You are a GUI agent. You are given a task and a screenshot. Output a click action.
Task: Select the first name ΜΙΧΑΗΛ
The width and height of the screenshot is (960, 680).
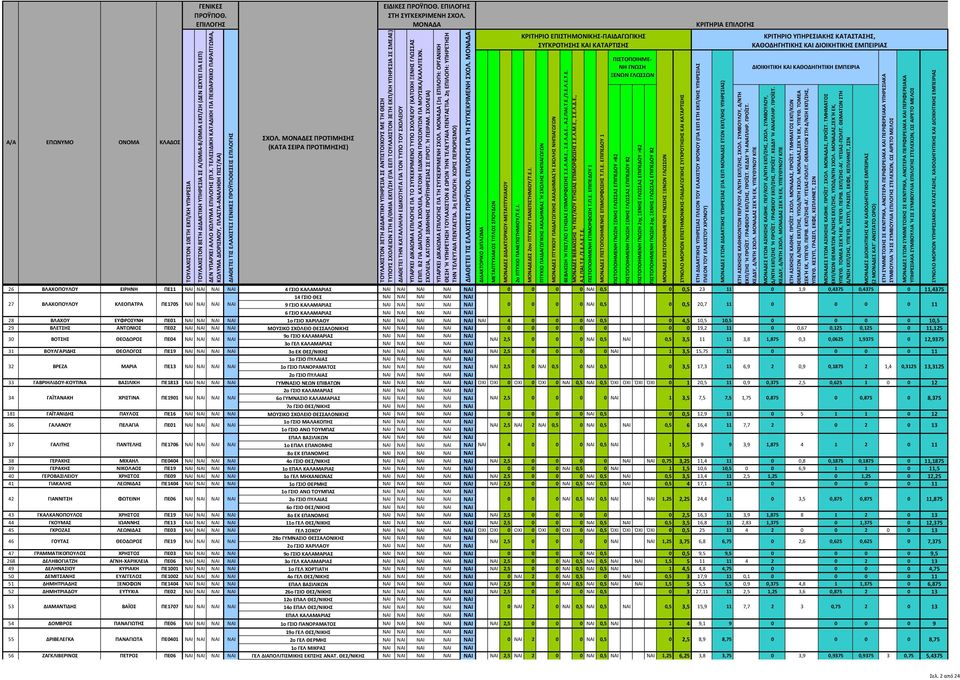point(129,460)
